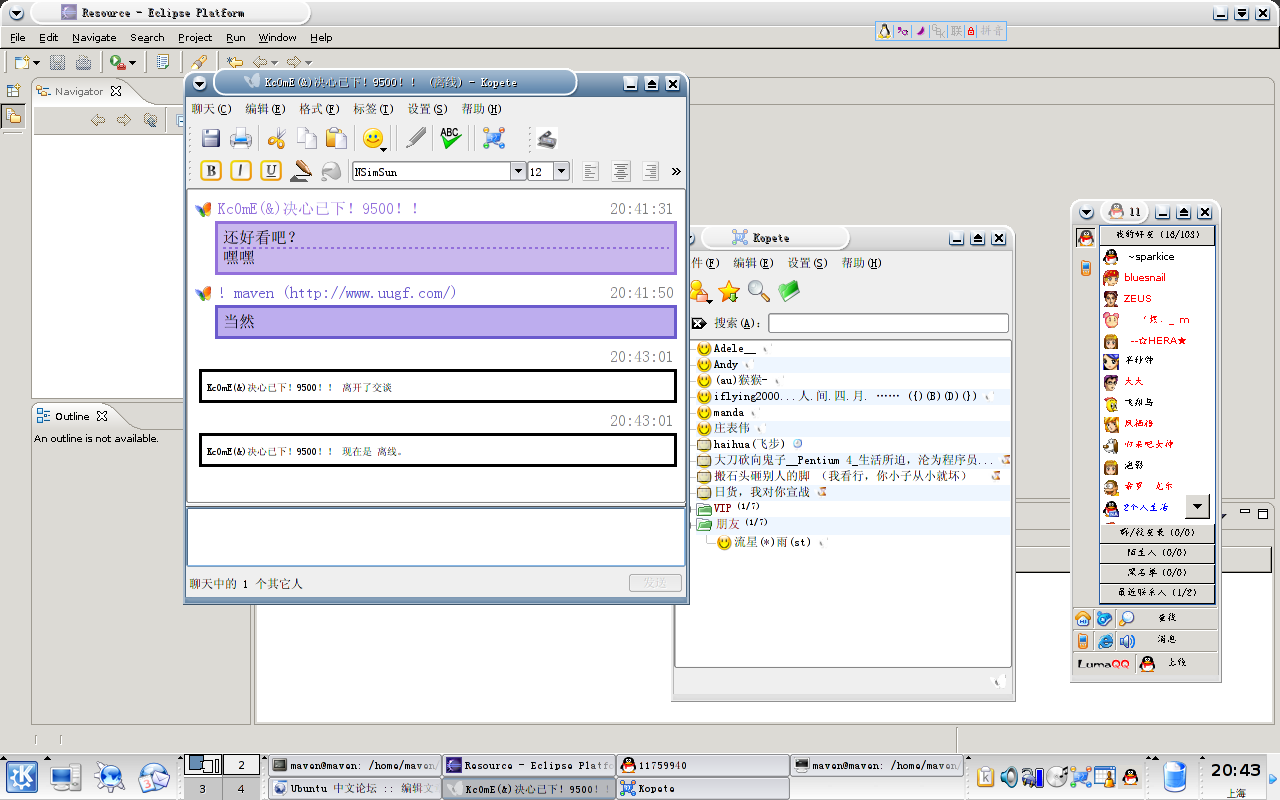The width and height of the screenshot is (1280, 800).
Task: Select contact manda in Kopete list
Action: coord(729,413)
